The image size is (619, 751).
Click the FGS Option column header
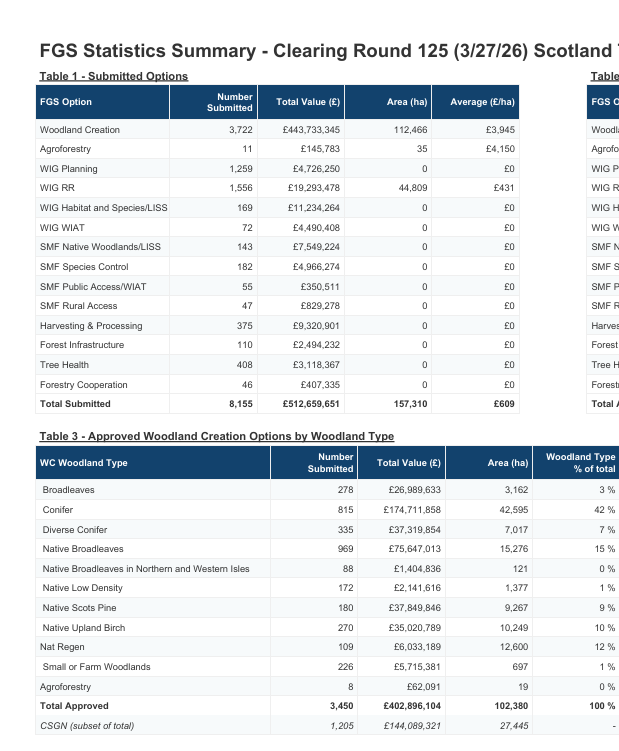pos(66,102)
